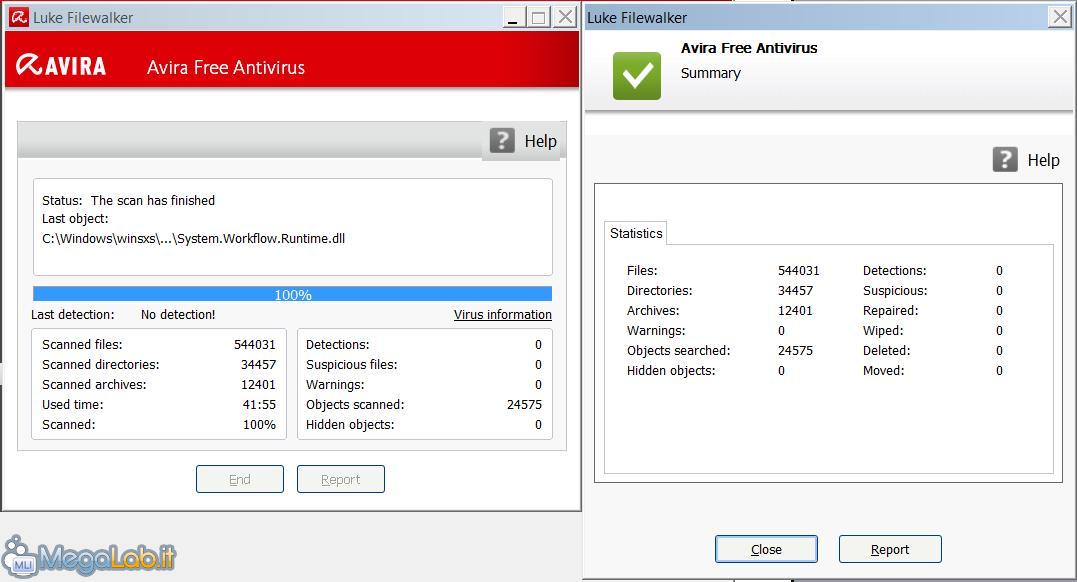Close the Luke Filewalker scan window
The width and height of the screenshot is (1077, 582).
pyautogui.click(x=565, y=17)
